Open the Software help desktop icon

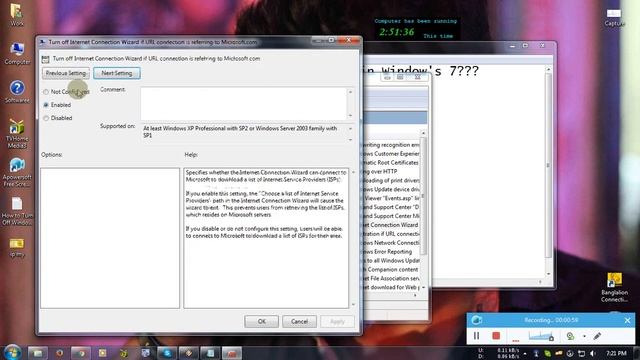[x=17, y=91]
